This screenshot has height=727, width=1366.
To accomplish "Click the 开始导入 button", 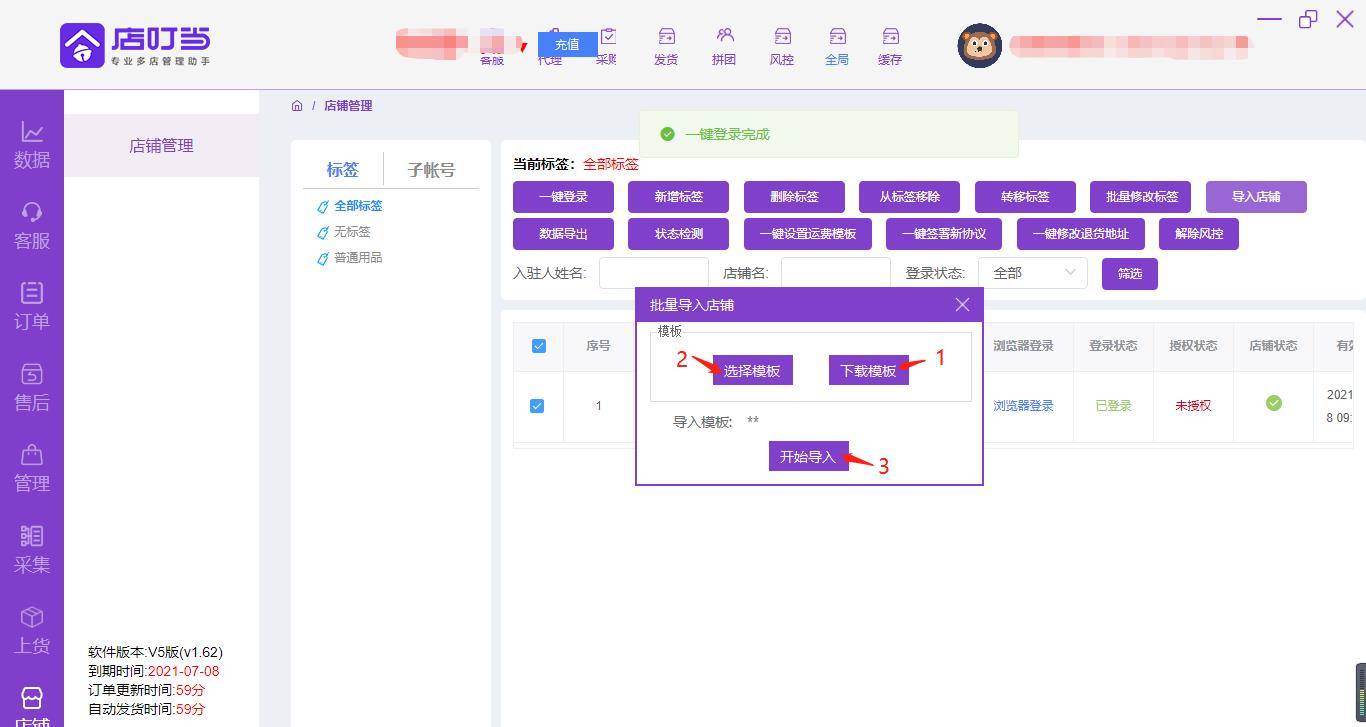I will pyautogui.click(x=808, y=456).
